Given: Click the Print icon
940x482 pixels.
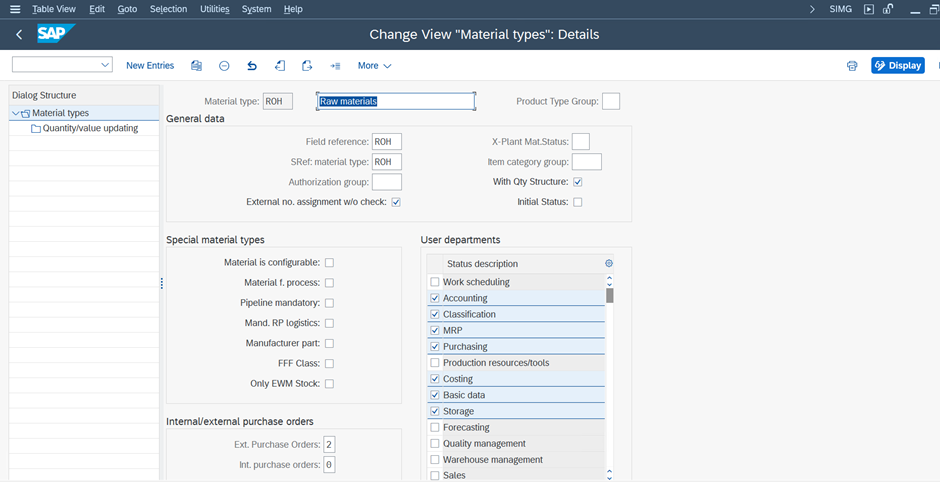Looking at the screenshot, I should (x=852, y=66).
